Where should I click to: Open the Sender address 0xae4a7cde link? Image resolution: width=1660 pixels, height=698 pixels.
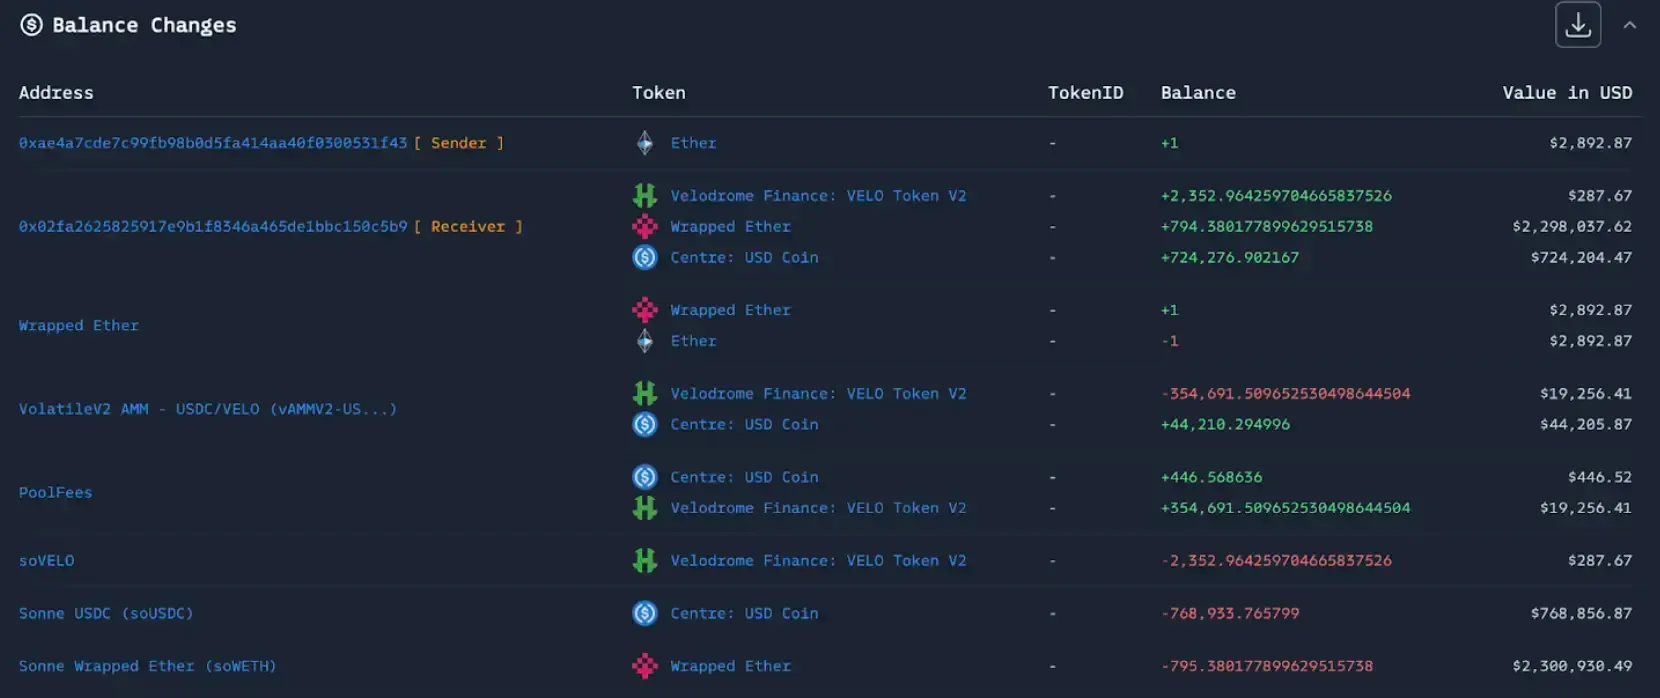tap(212, 143)
